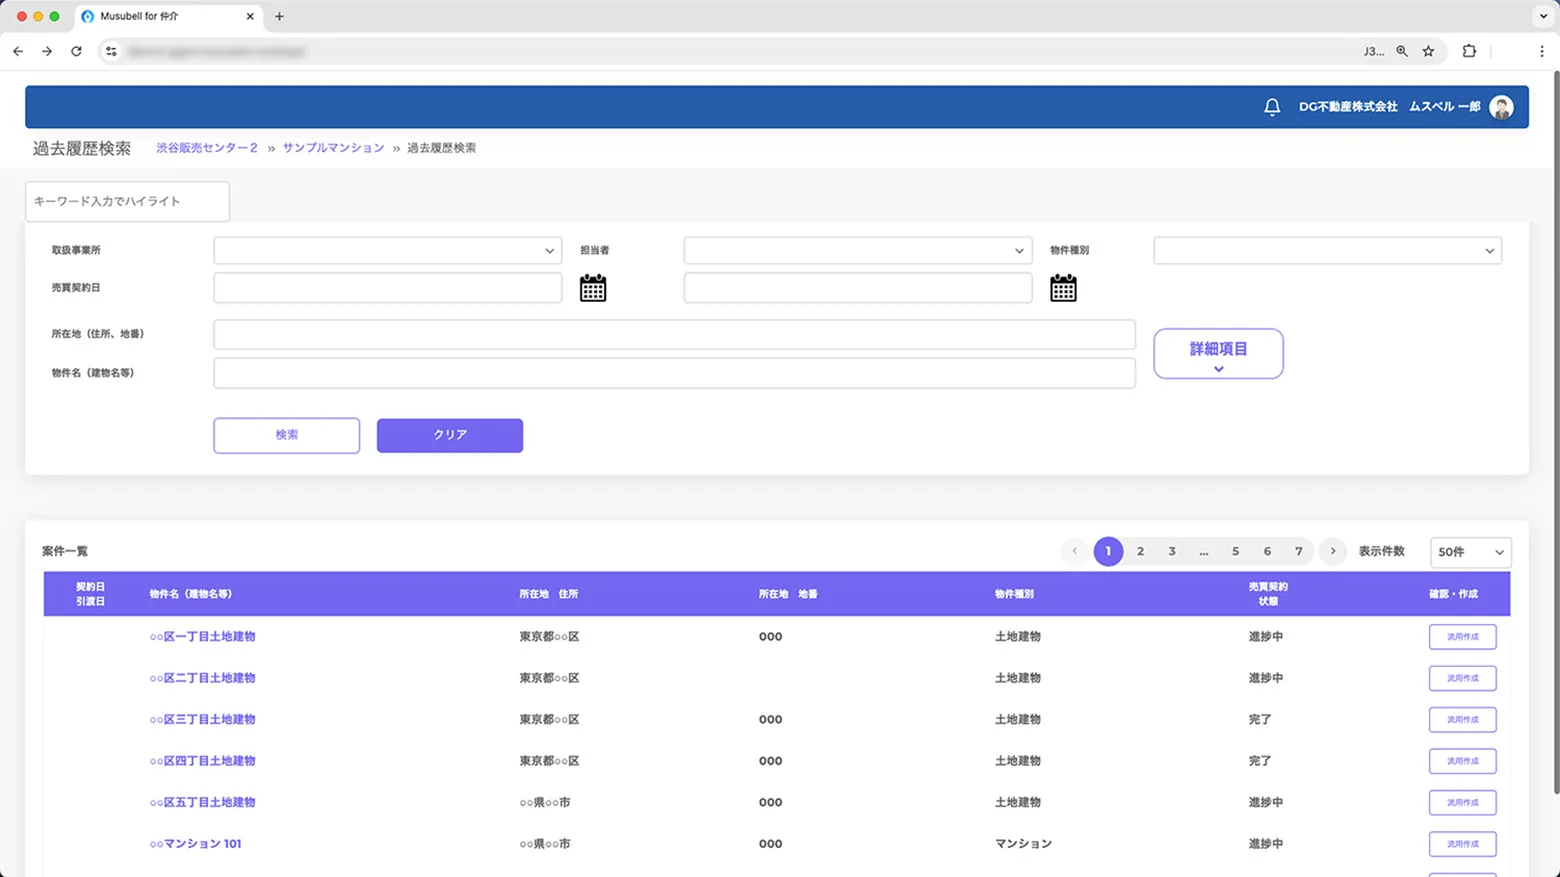The height and width of the screenshot is (877, 1560).
Task: Open the user profile avatar
Action: point(1500,107)
